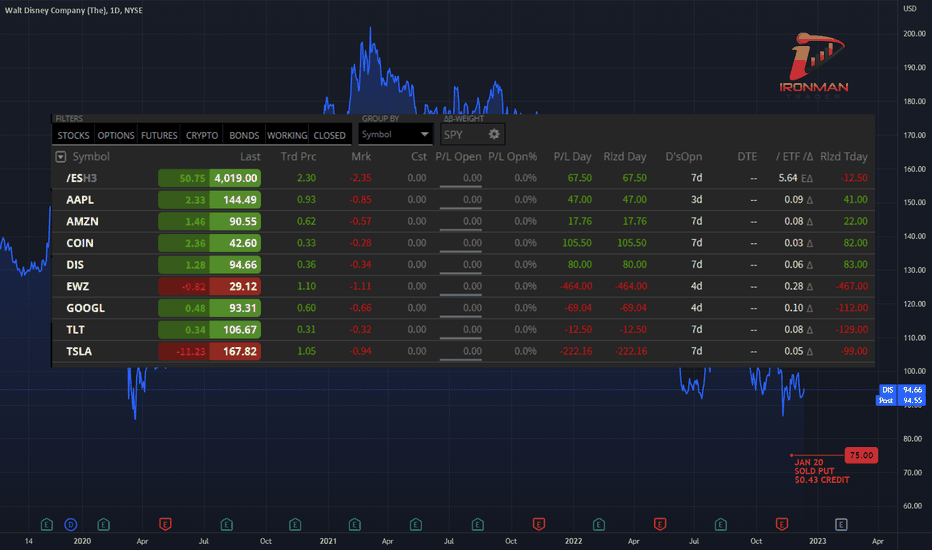This screenshot has width=932, height=550.
Task: Select the EWZ symbol
Action: click(77, 287)
